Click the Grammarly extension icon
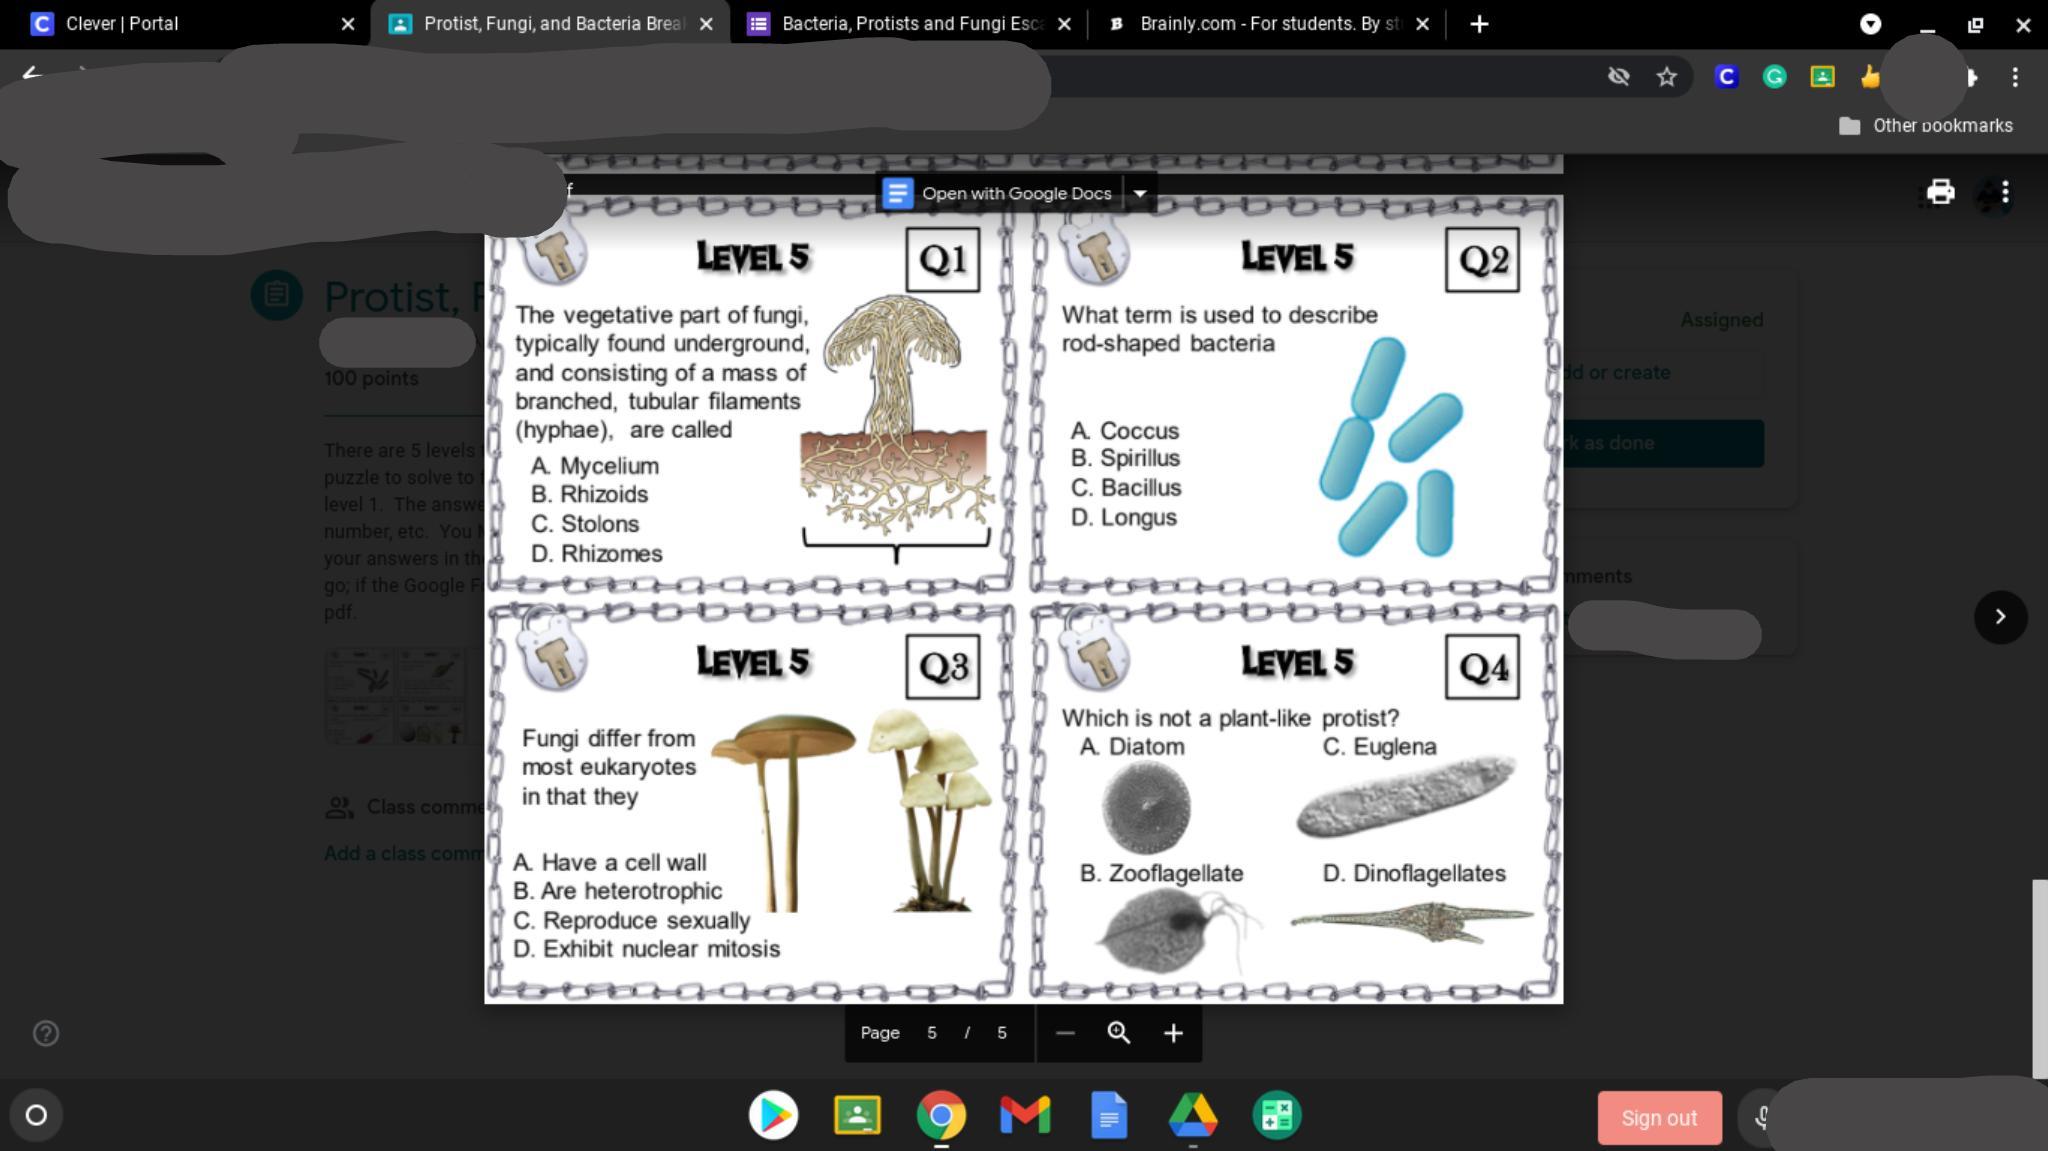Image resolution: width=2048 pixels, height=1151 pixels. tap(1774, 77)
